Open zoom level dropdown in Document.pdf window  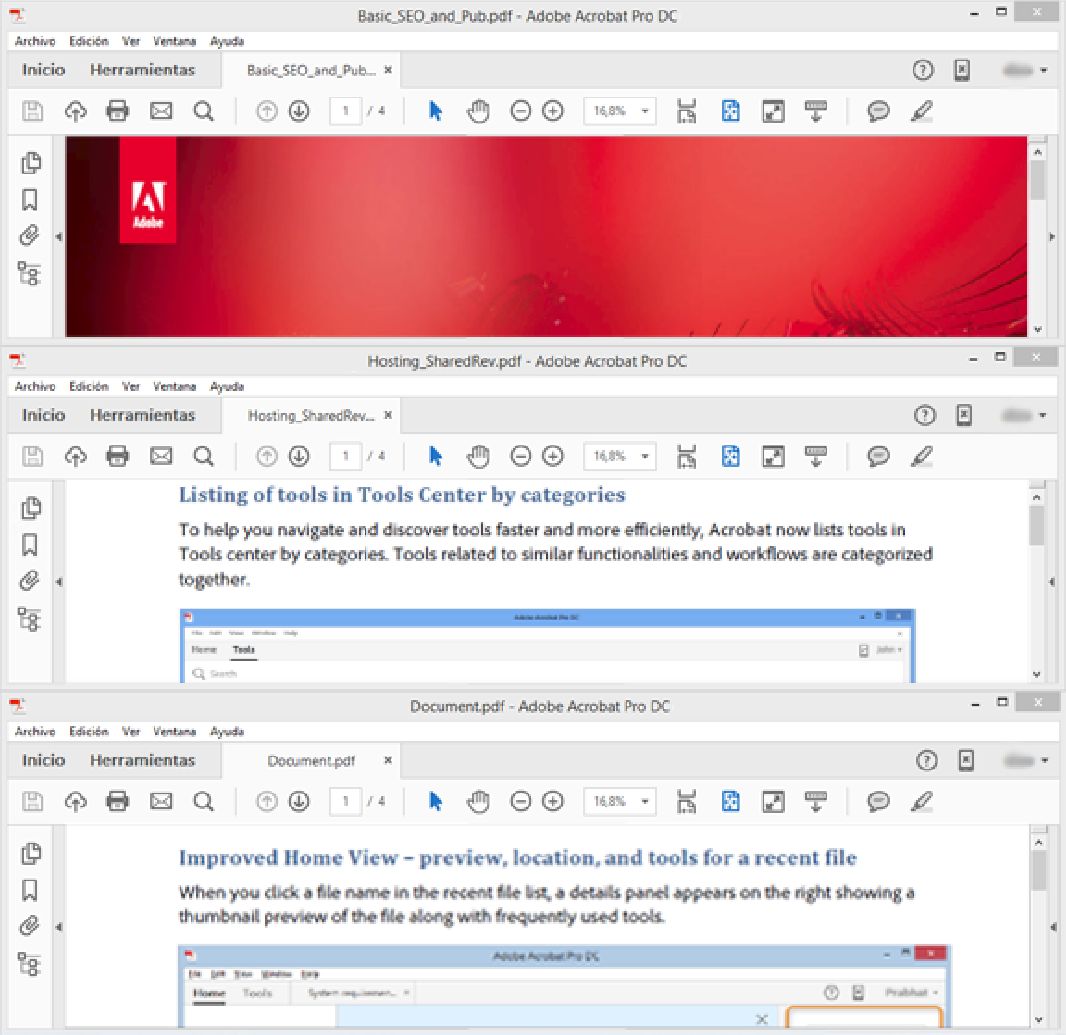click(x=644, y=801)
